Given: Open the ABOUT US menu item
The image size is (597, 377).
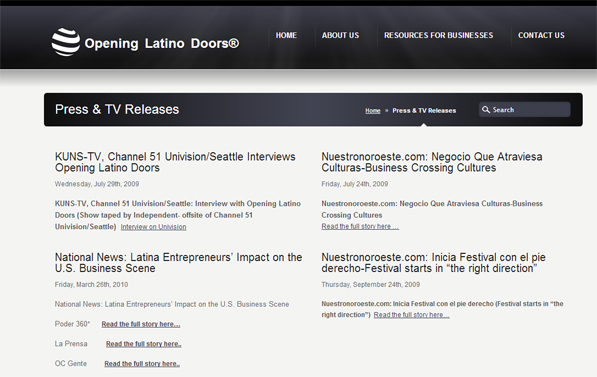Looking at the screenshot, I should (x=340, y=35).
